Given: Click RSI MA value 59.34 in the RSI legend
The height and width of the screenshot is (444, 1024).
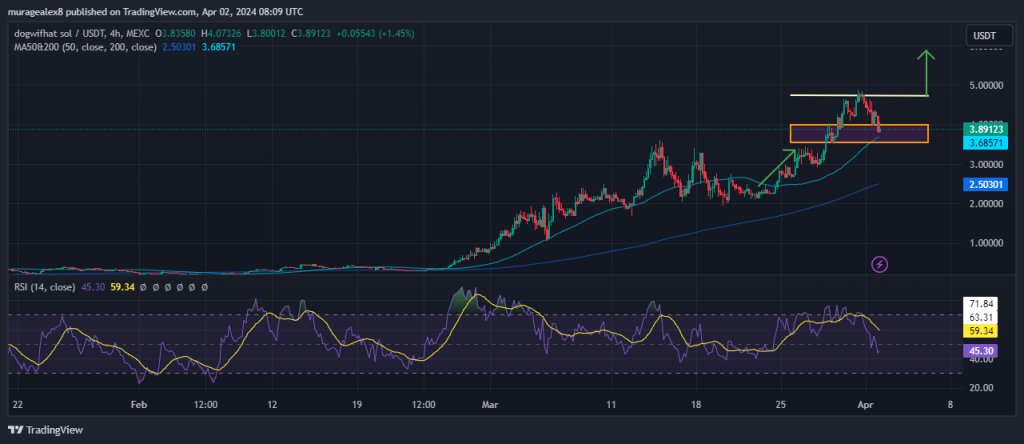Looking at the screenshot, I should pos(123,287).
